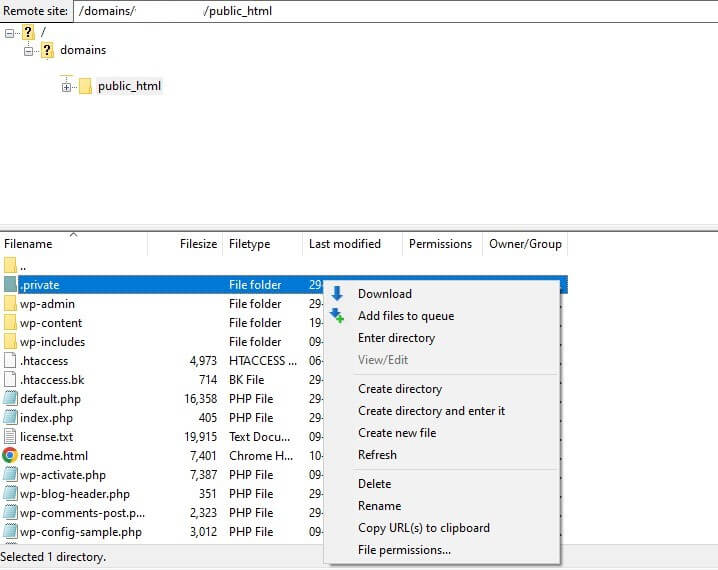The width and height of the screenshot is (718, 570).
Task: Select the default.php filename
Action: pyautogui.click(x=50, y=399)
